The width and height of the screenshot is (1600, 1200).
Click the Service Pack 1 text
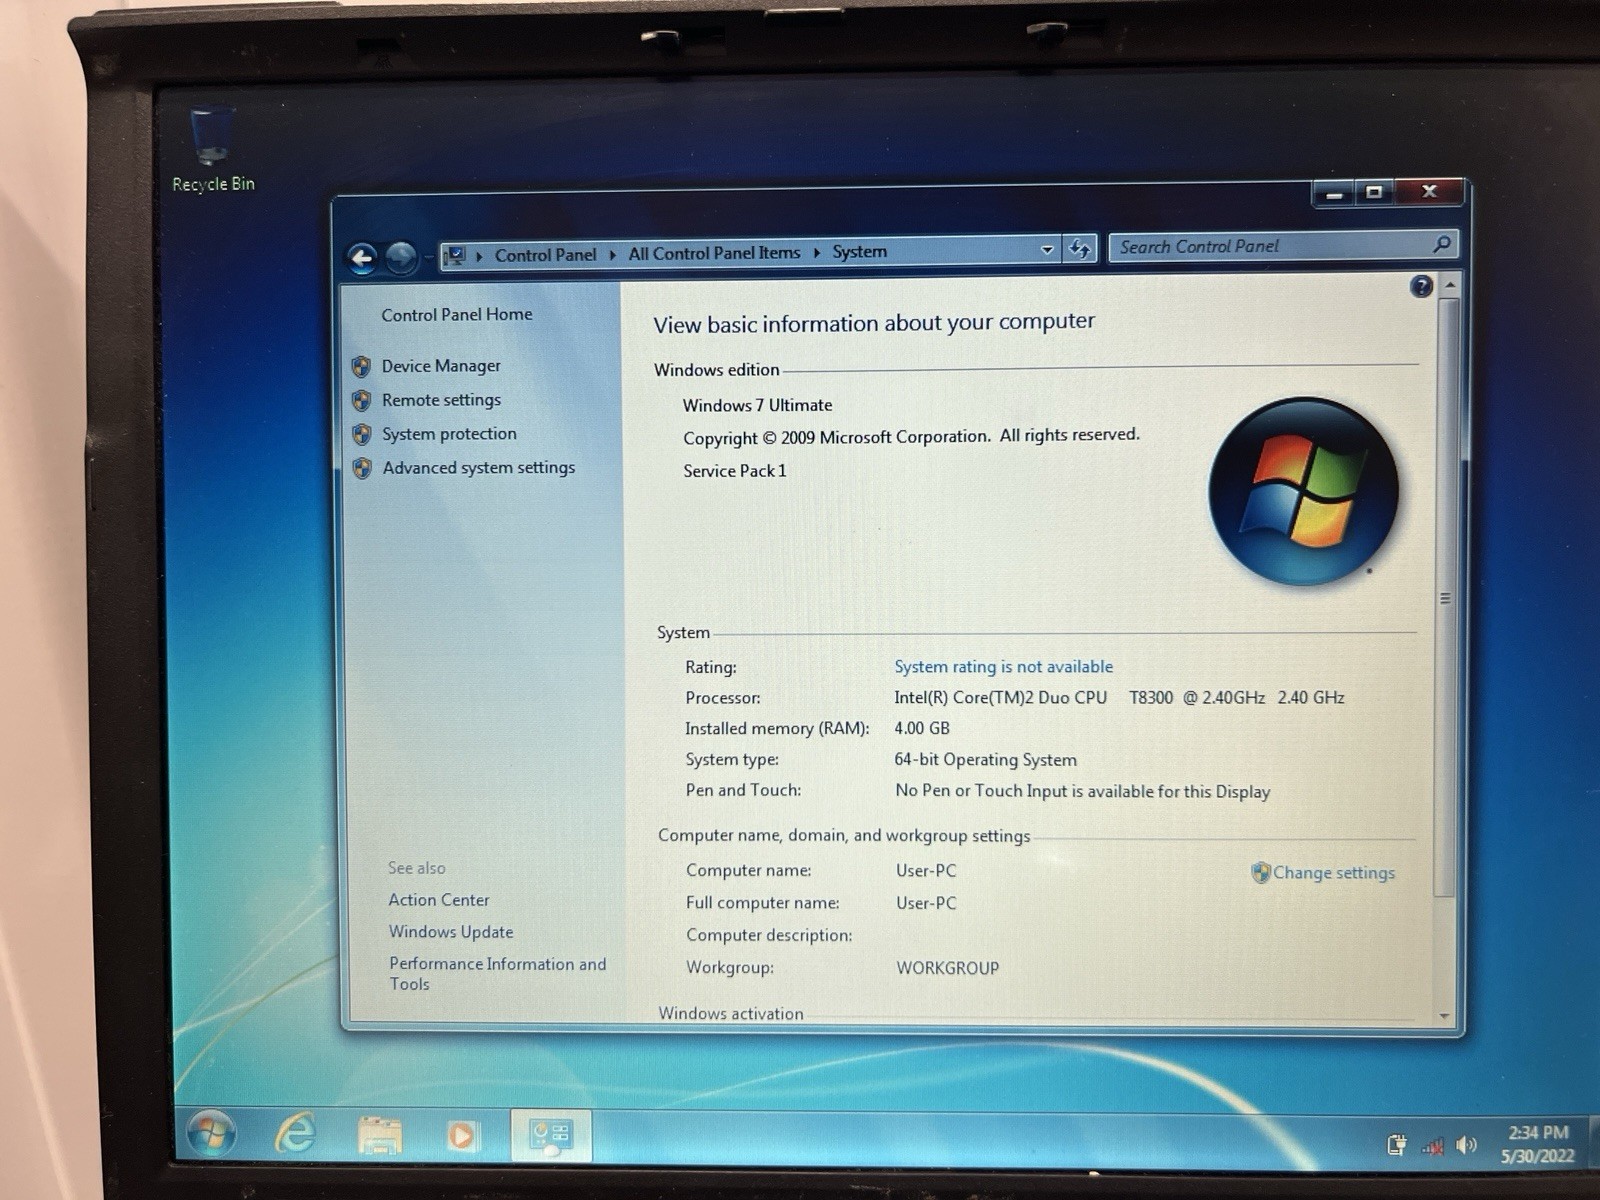click(x=734, y=470)
